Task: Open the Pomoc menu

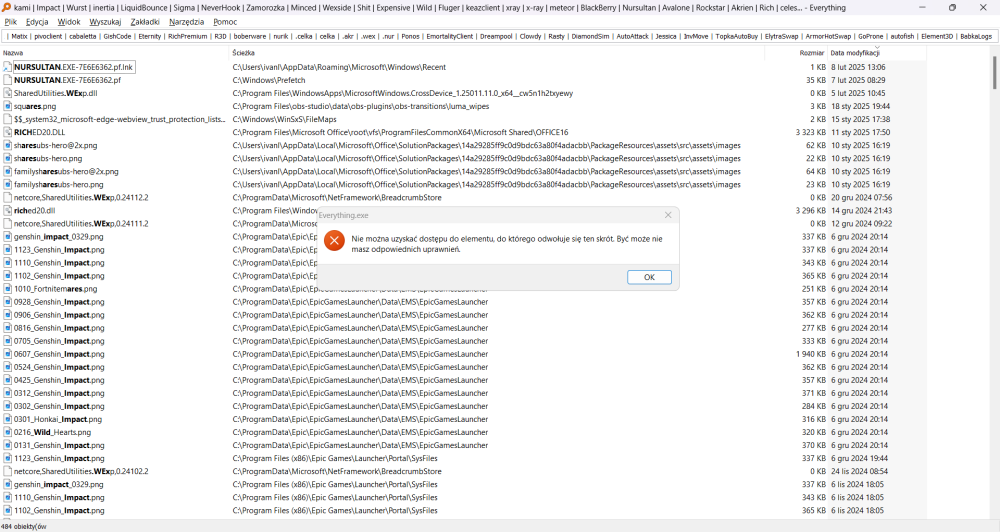Action: (225, 22)
